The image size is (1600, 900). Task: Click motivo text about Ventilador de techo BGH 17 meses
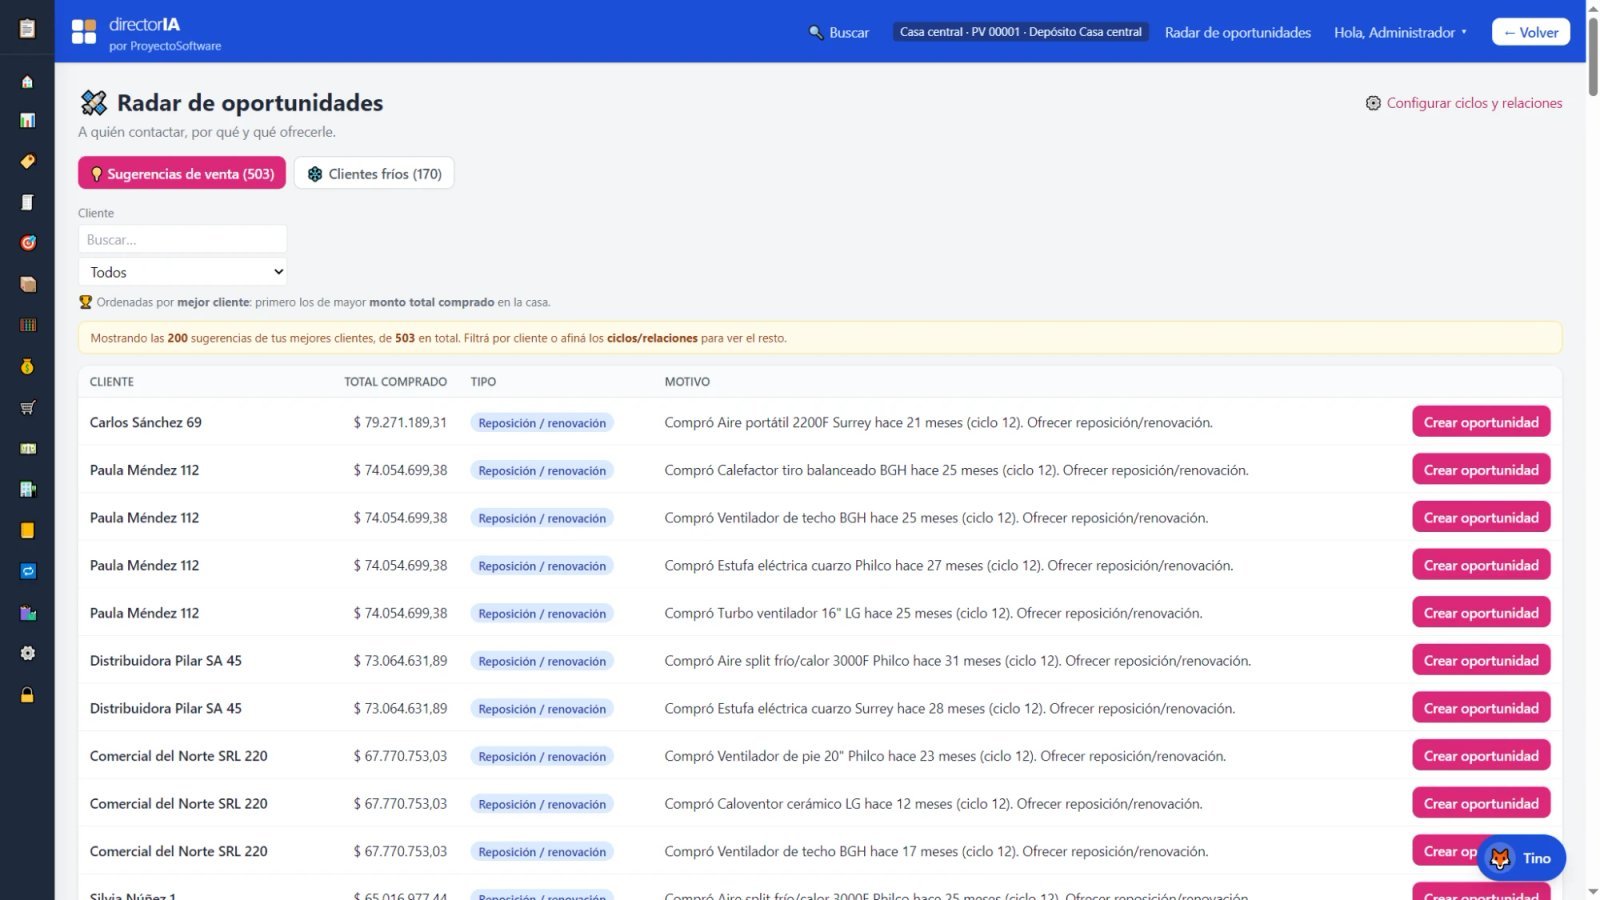tap(936, 851)
